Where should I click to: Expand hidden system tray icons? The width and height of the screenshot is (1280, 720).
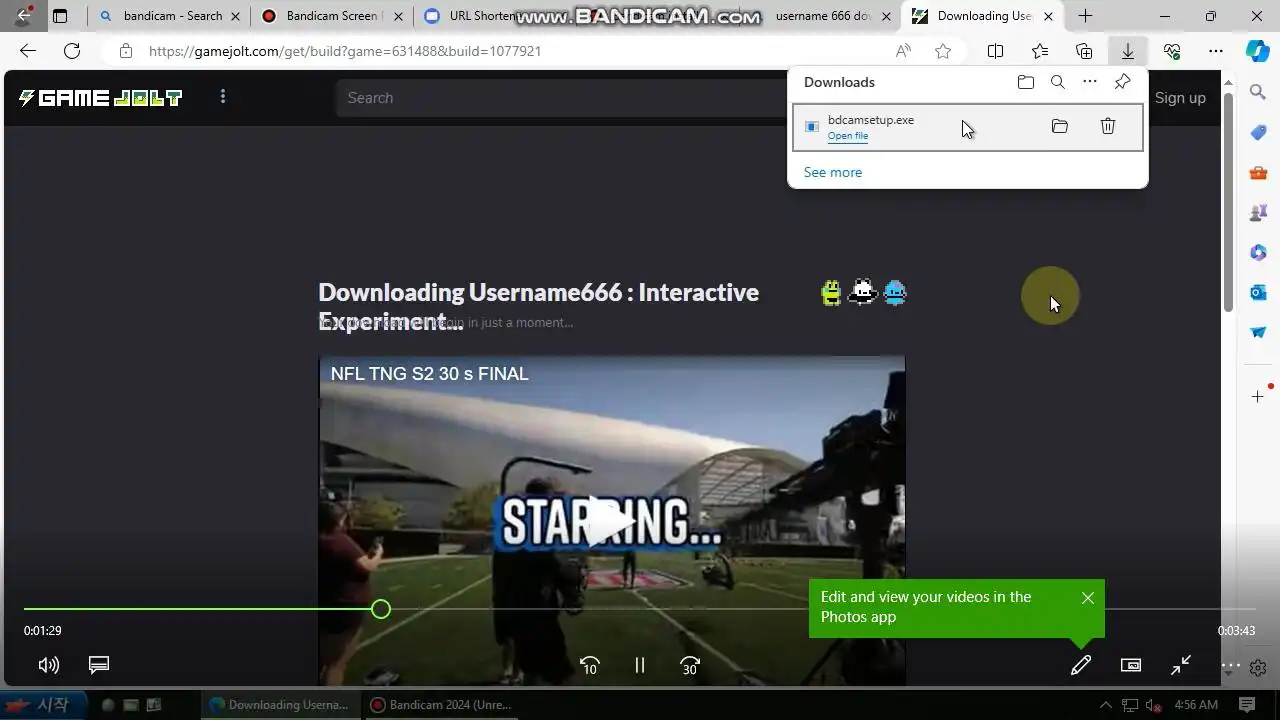point(1106,705)
